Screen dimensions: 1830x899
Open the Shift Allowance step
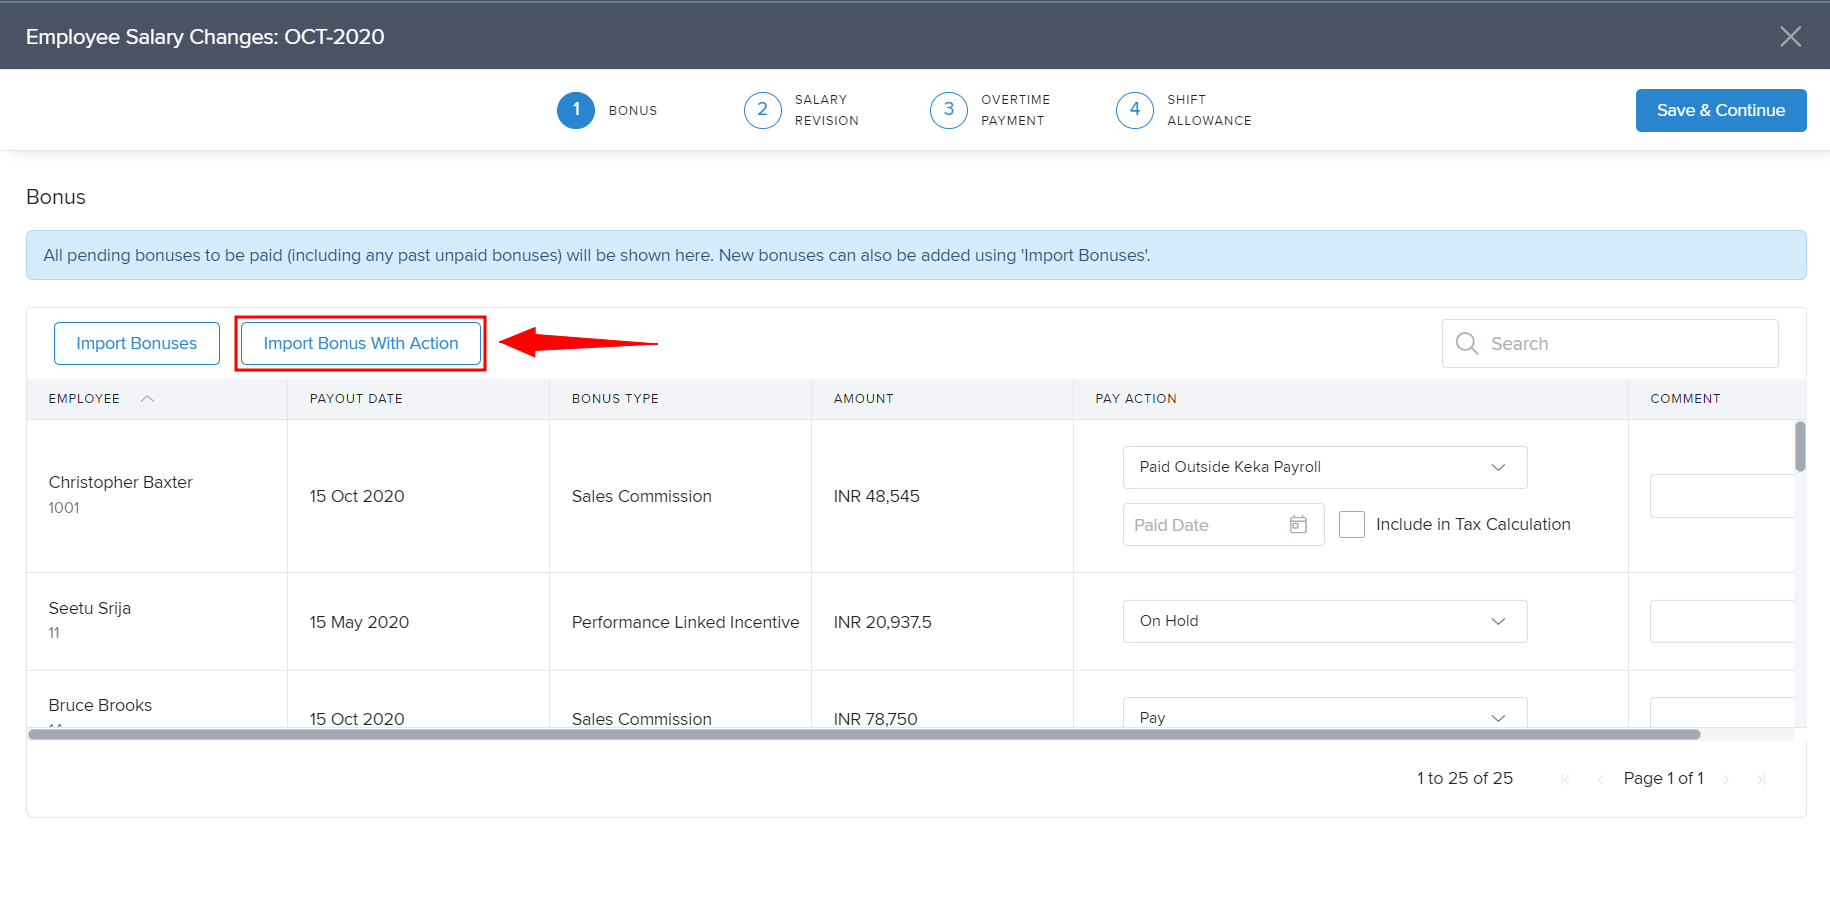coord(1135,110)
